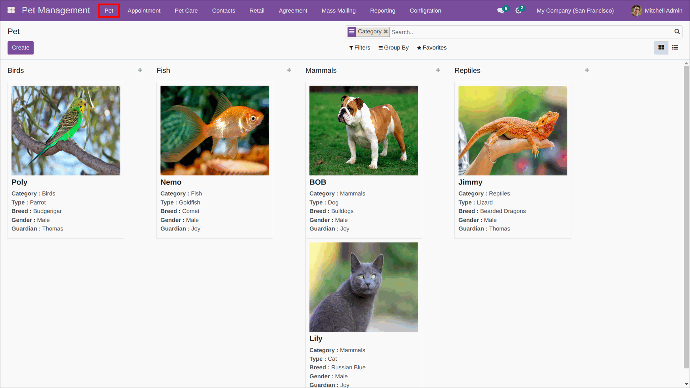Select the Poly pet name
Screen dimensions: 690x388
19,182
